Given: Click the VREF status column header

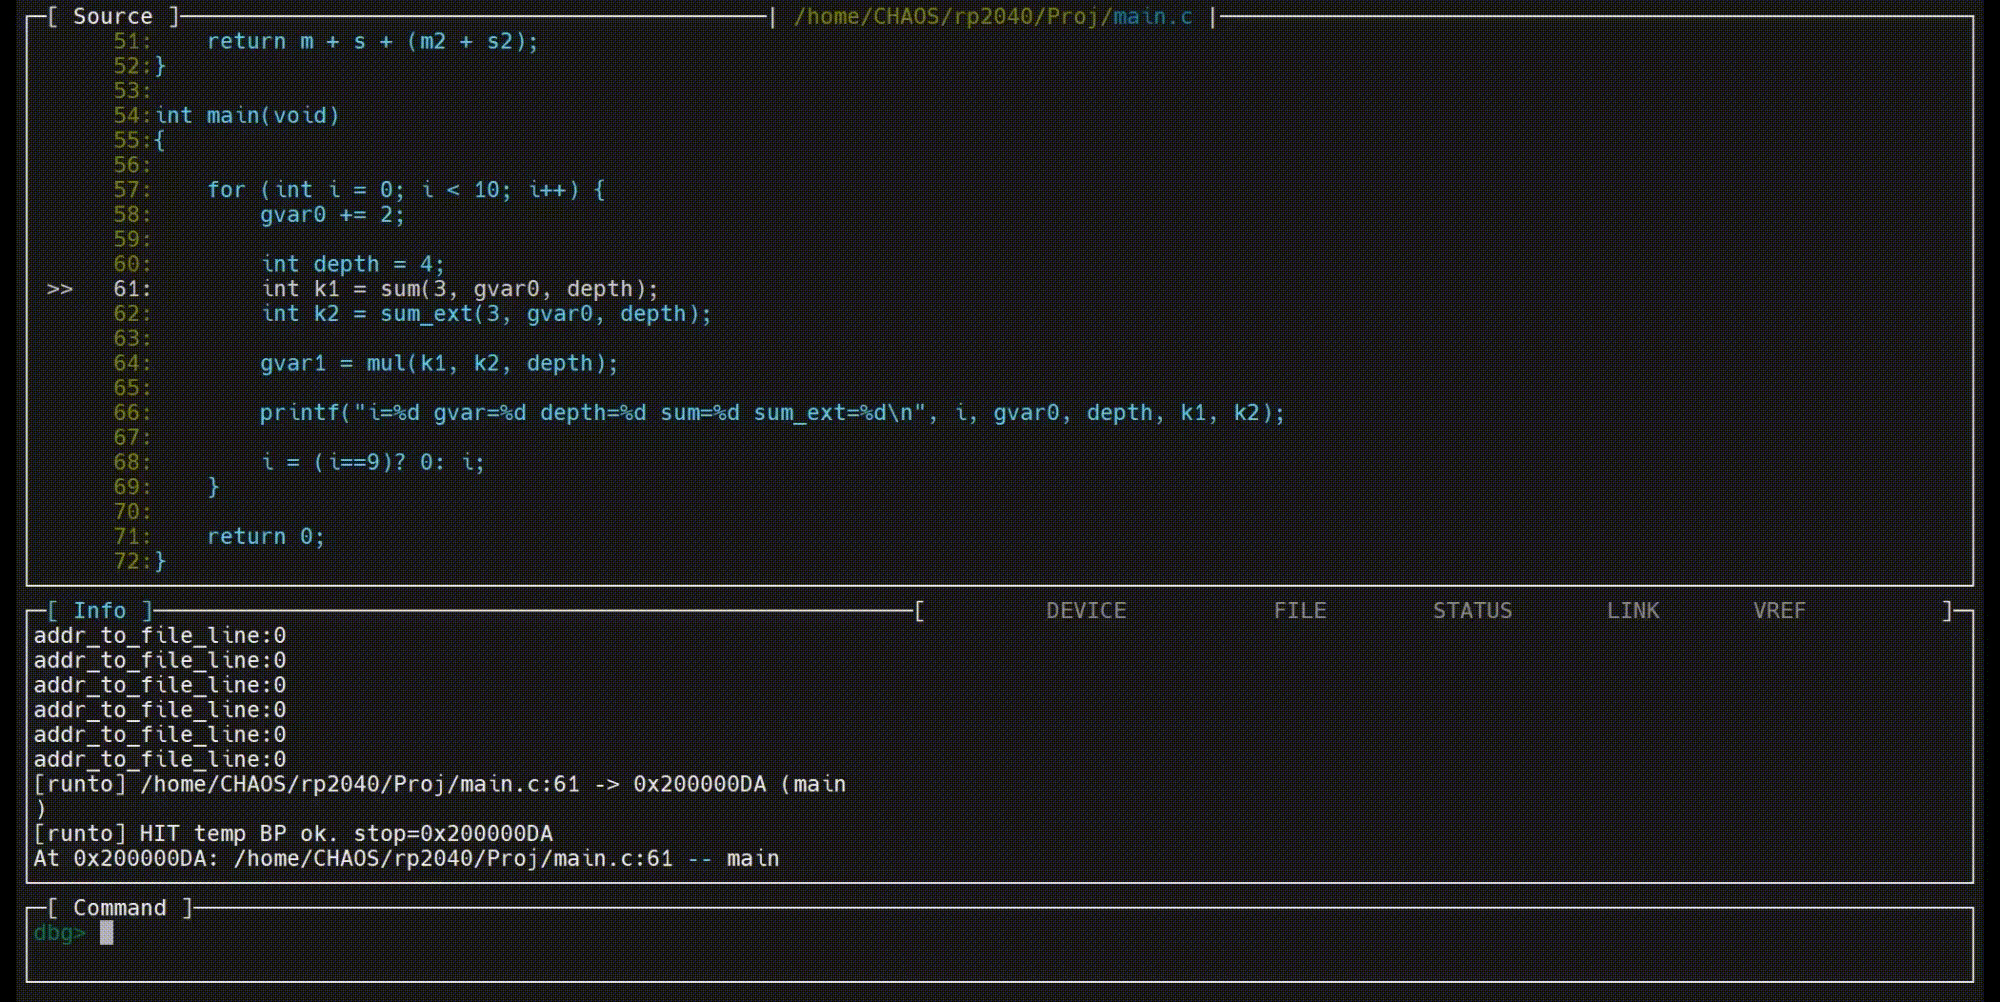Looking at the screenshot, I should 1778,610.
